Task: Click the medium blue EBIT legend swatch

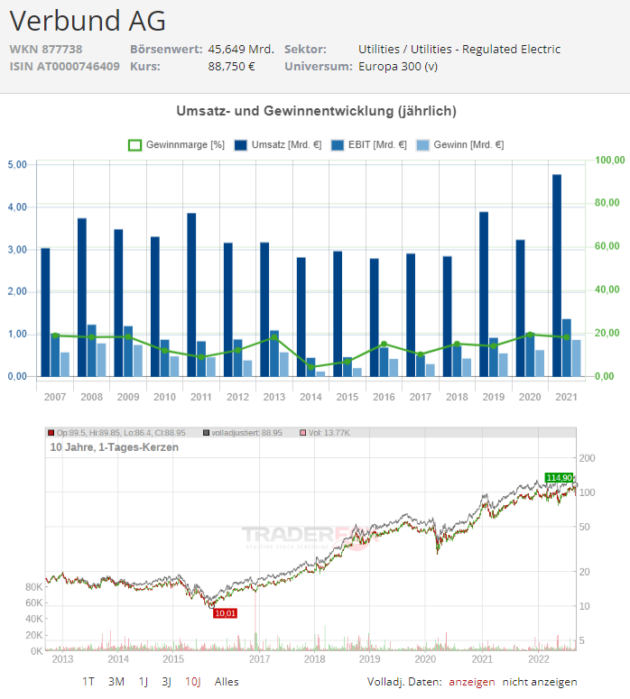Action: click(338, 145)
